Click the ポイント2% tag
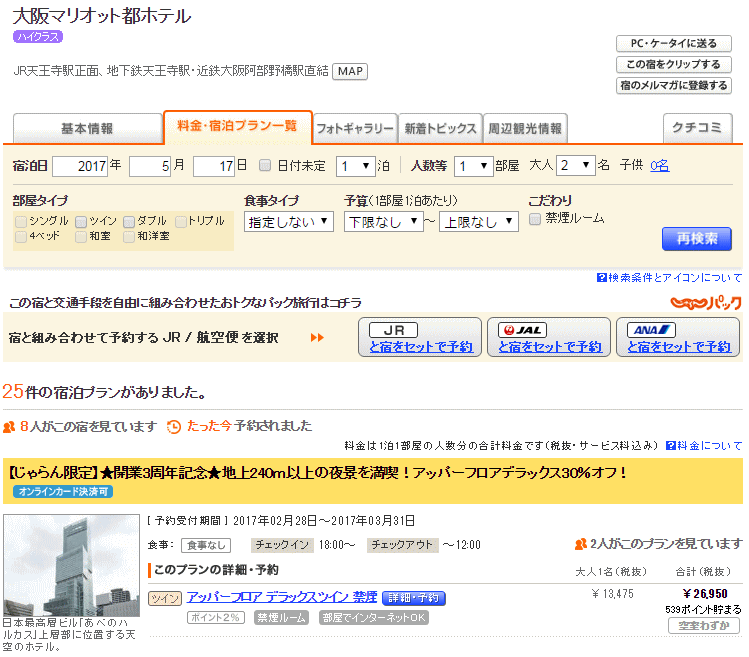749x657 pixels. coord(215,618)
